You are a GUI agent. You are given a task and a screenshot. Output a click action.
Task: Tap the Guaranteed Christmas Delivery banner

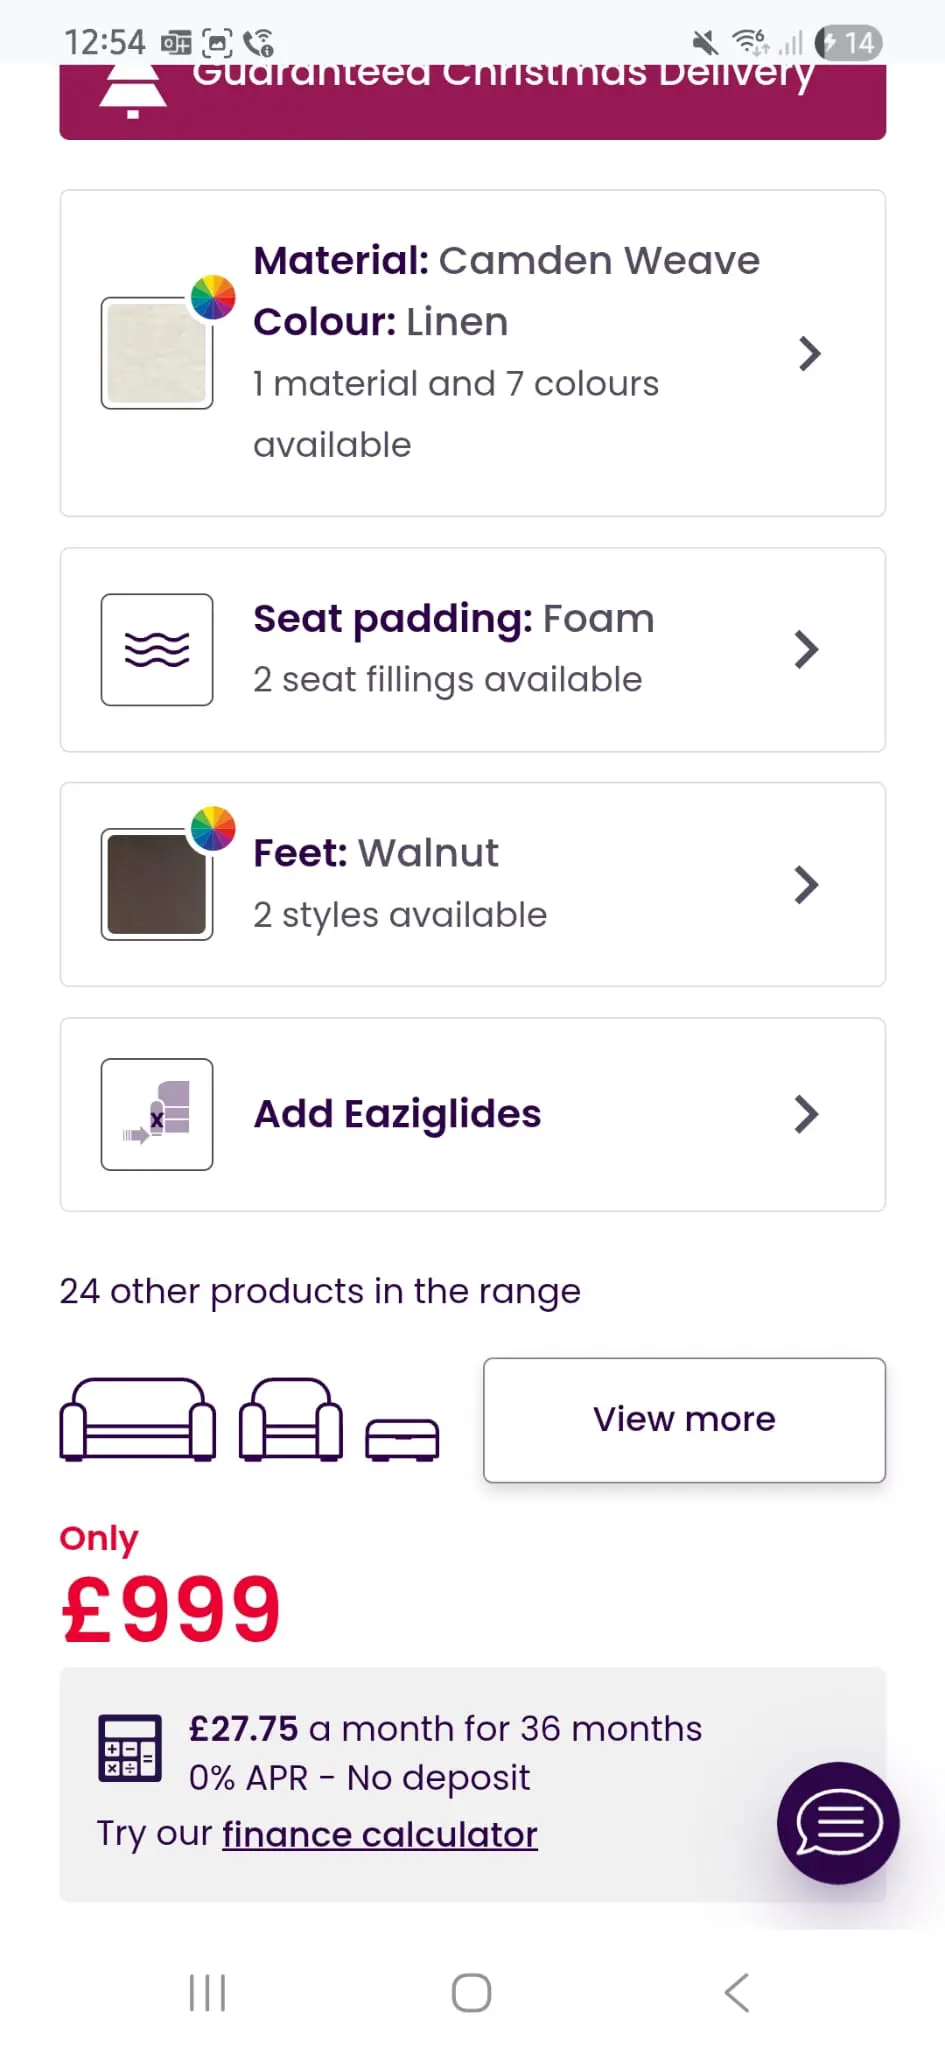coord(500,100)
